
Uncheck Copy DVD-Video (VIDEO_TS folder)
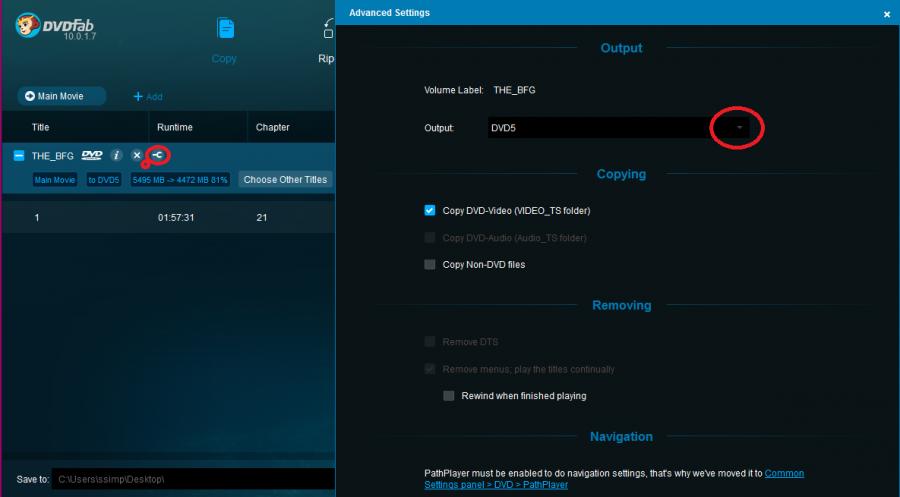(x=430, y=211)
